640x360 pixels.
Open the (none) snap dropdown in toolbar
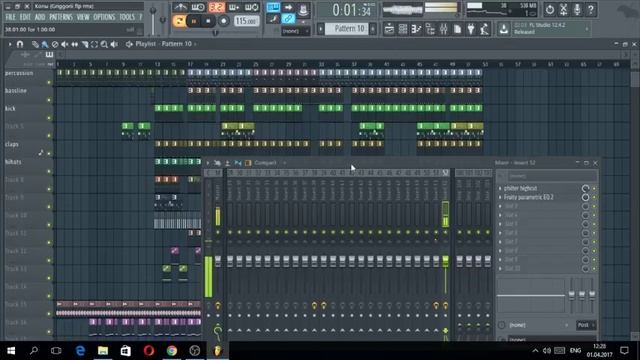[x=296, y=31]
